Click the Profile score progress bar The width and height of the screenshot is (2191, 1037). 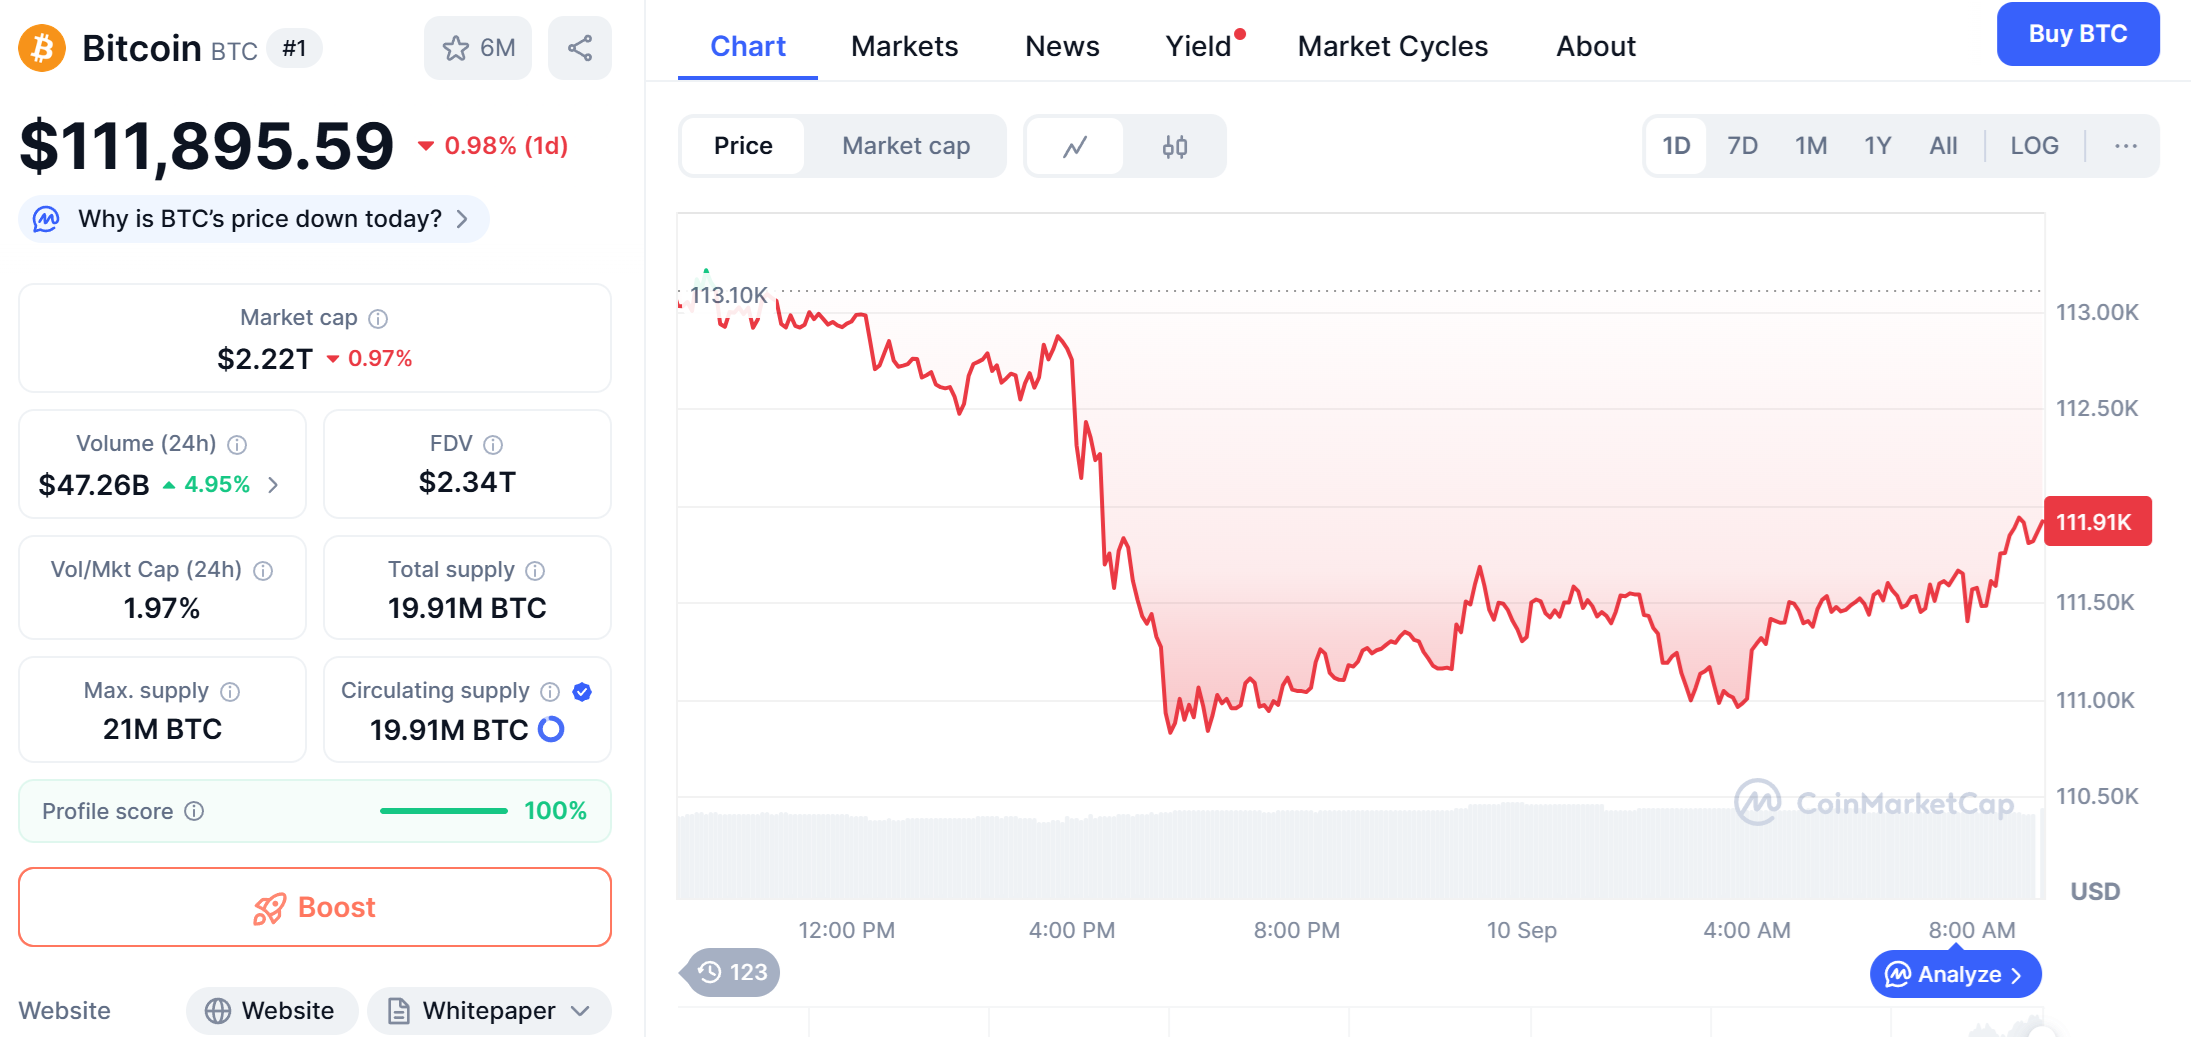pyautogui.click(x=443, y=811)
